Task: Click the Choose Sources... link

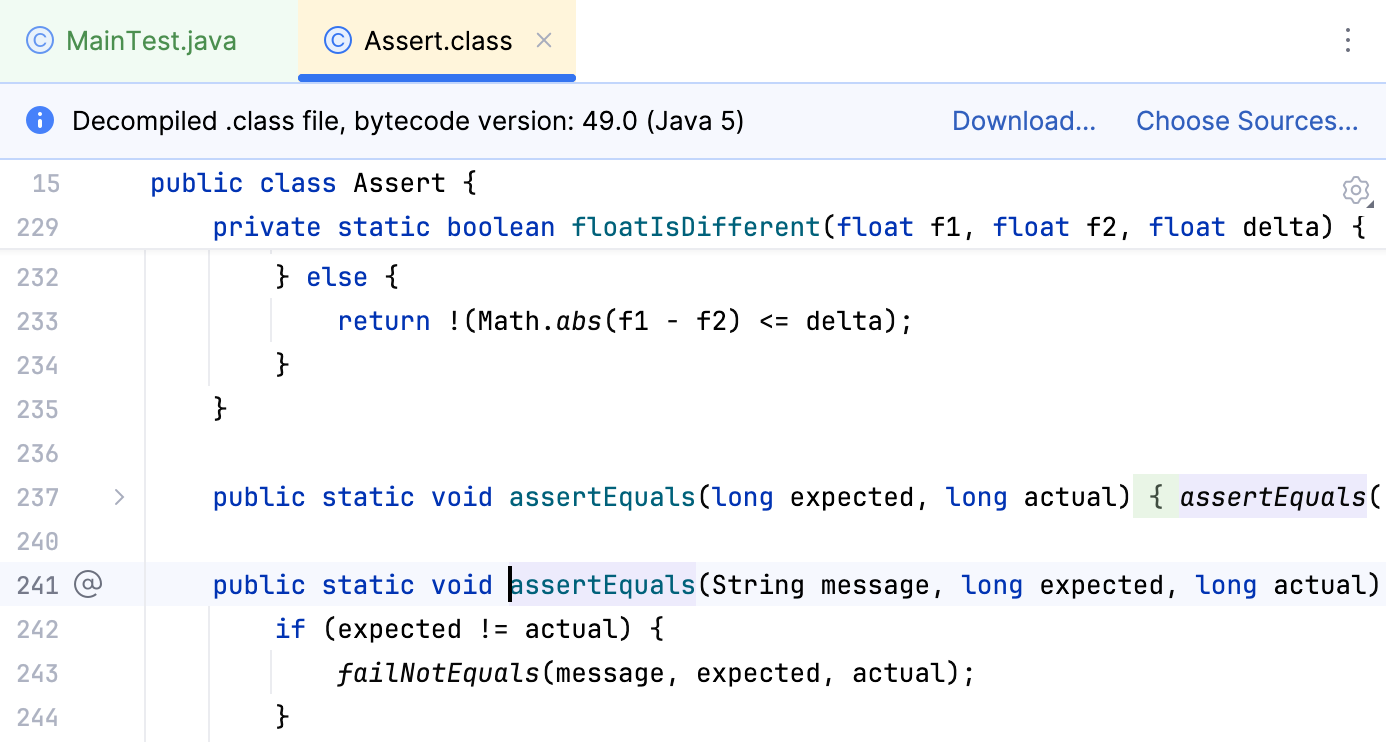Action: (1247, 120)
